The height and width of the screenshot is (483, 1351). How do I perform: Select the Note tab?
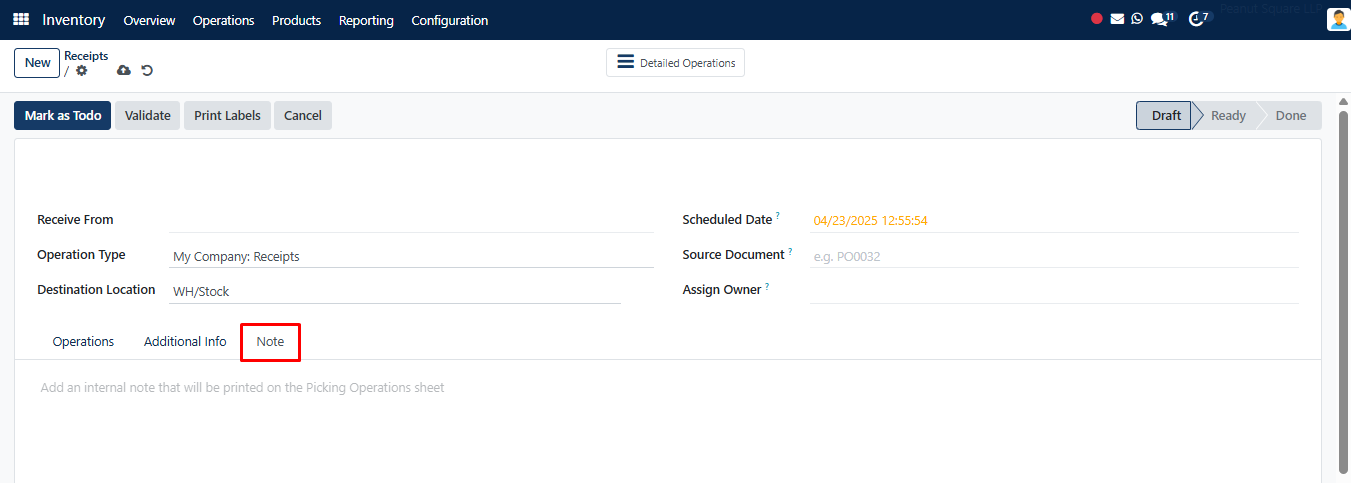click(x=270, y=341)
